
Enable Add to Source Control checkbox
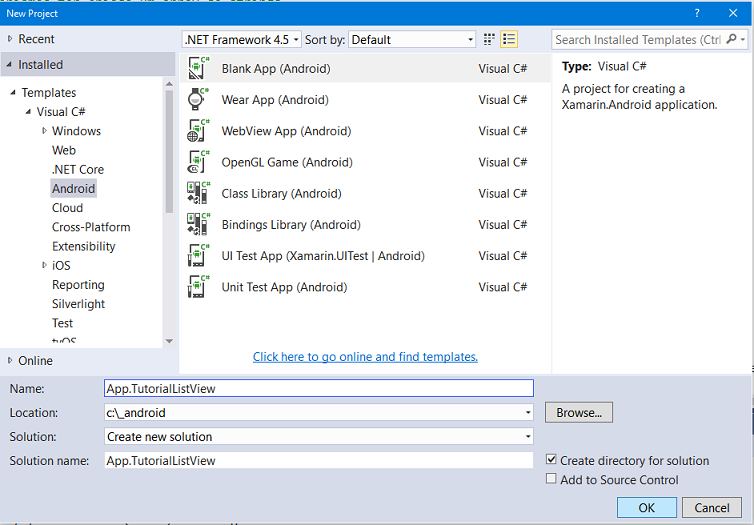pos(551,479)
